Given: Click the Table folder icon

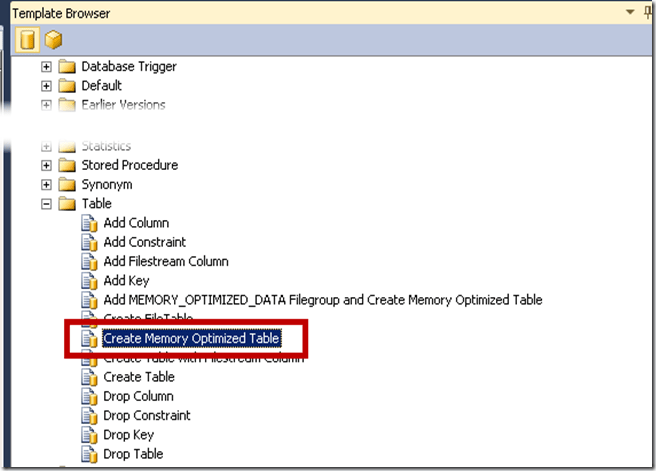Looking at the screenshot, I should pos(67,204).
